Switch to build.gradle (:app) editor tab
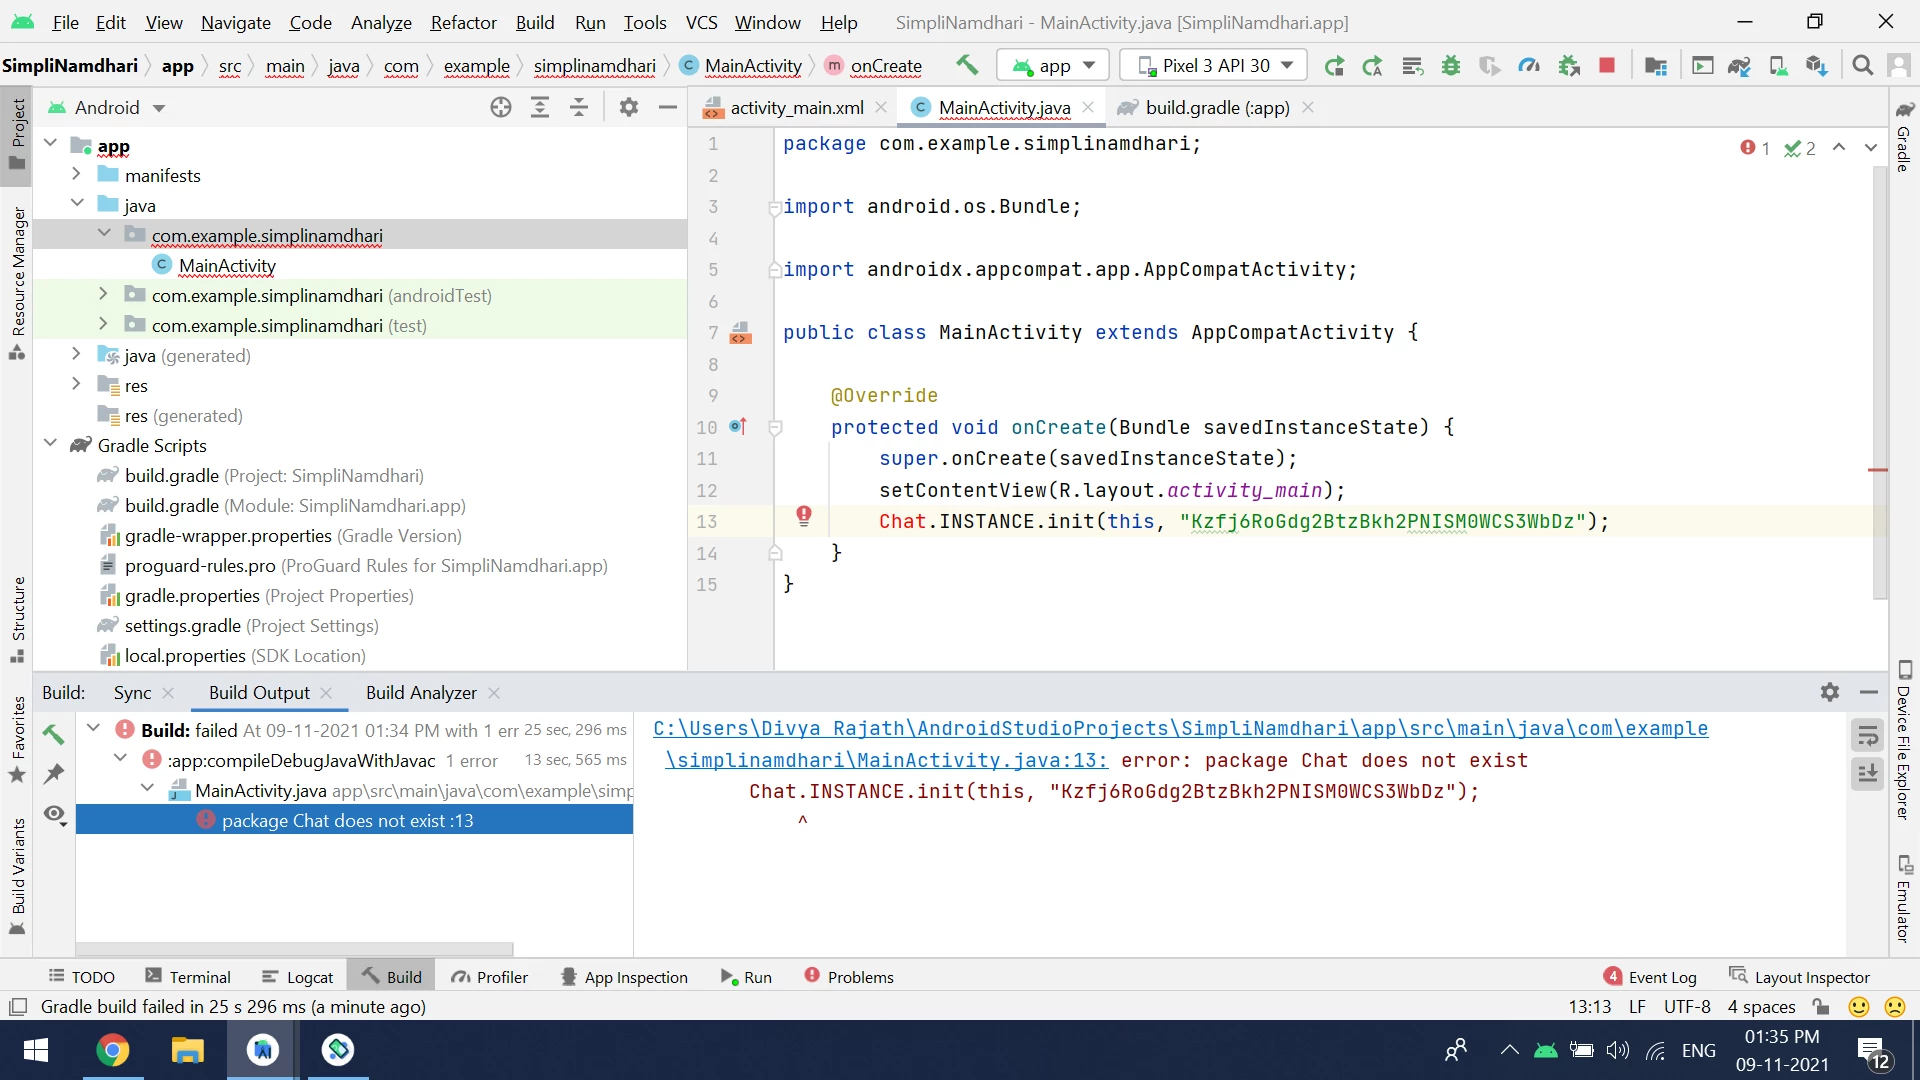The image size is (1920, 1080). tap(1216, 108)
